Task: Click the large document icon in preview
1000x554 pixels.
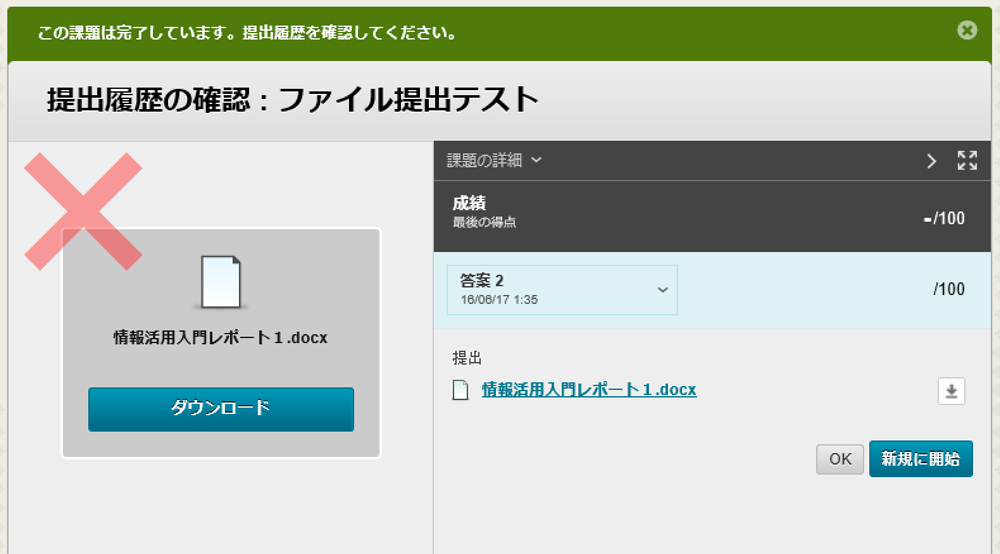Action: coord(221,281)
